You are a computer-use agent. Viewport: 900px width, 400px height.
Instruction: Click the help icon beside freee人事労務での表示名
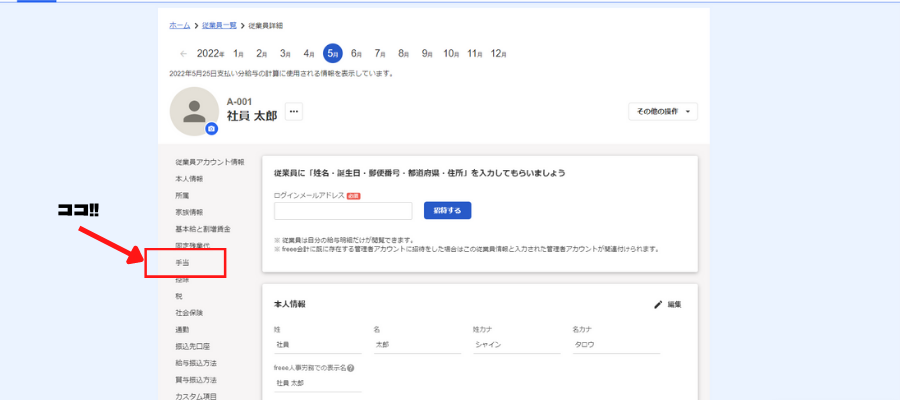tap(351, 368)
